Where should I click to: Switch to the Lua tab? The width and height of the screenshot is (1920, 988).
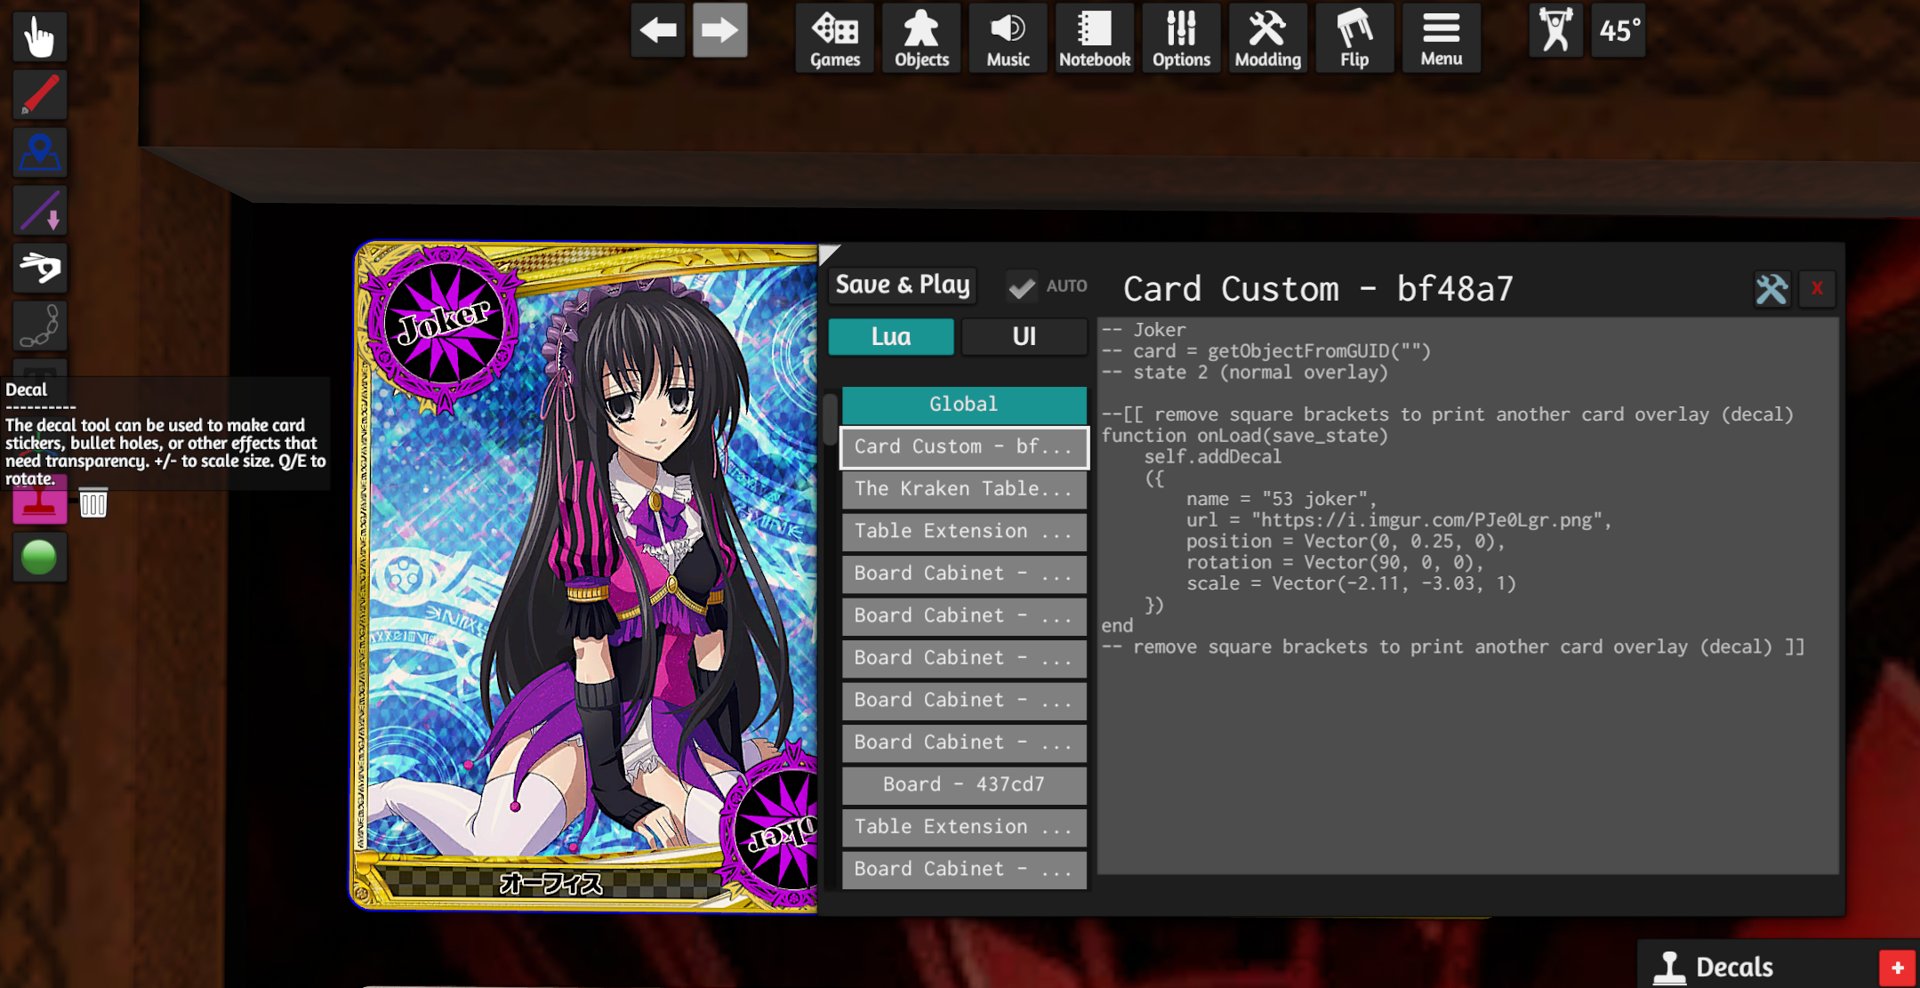coord(891,337)
